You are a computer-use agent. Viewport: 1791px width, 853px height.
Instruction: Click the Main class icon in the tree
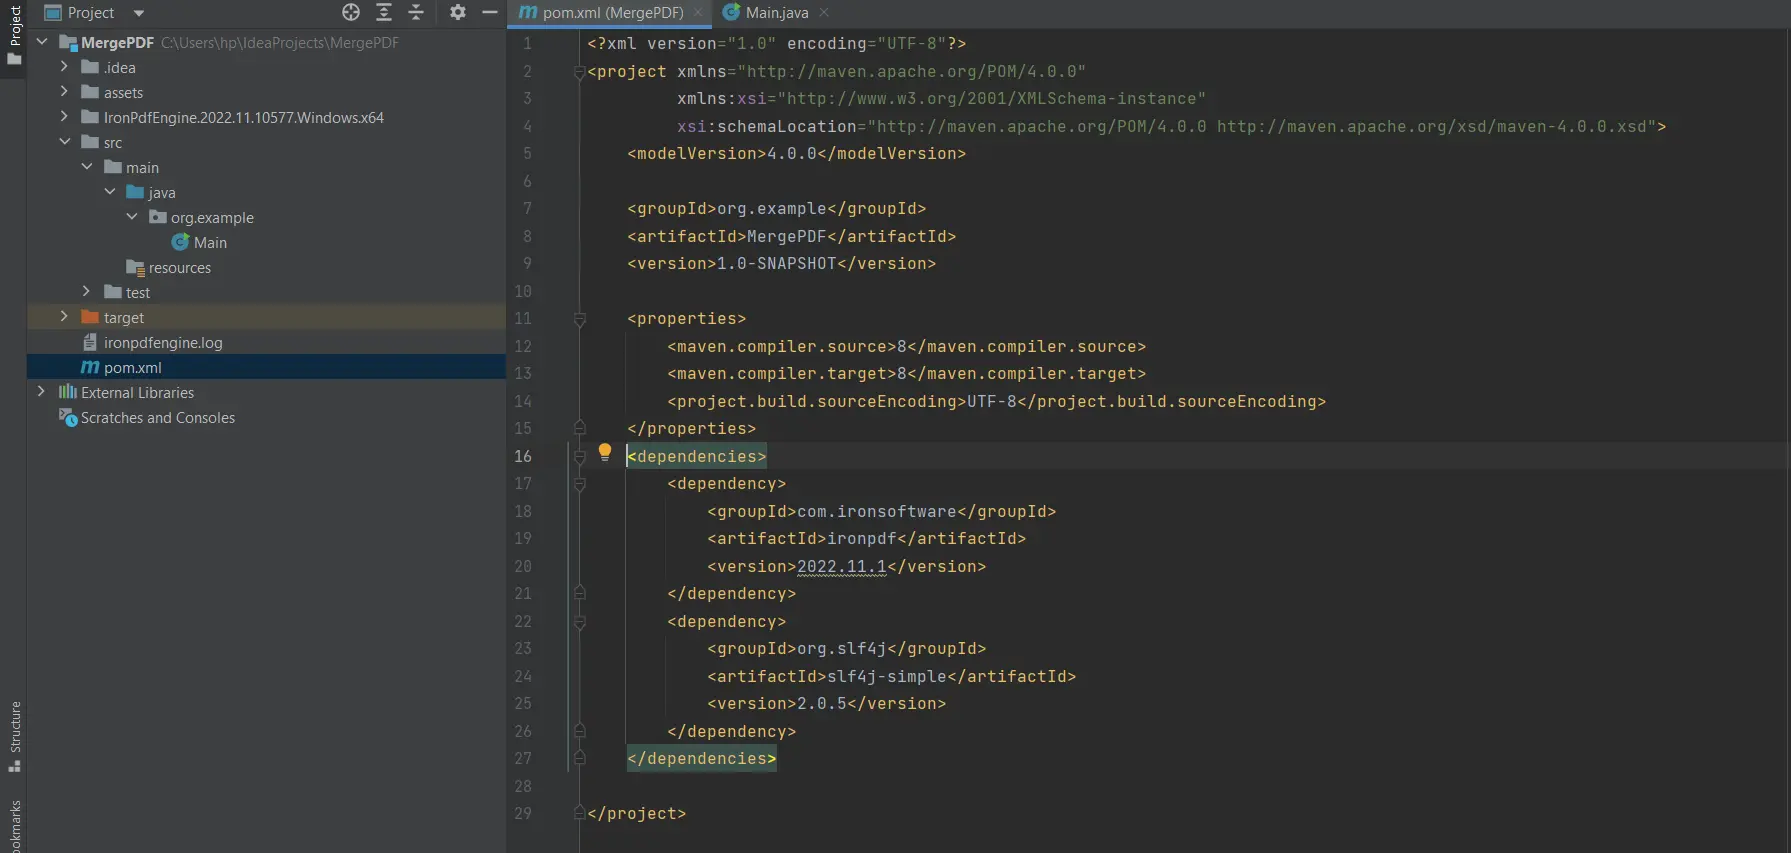(180, 242)
